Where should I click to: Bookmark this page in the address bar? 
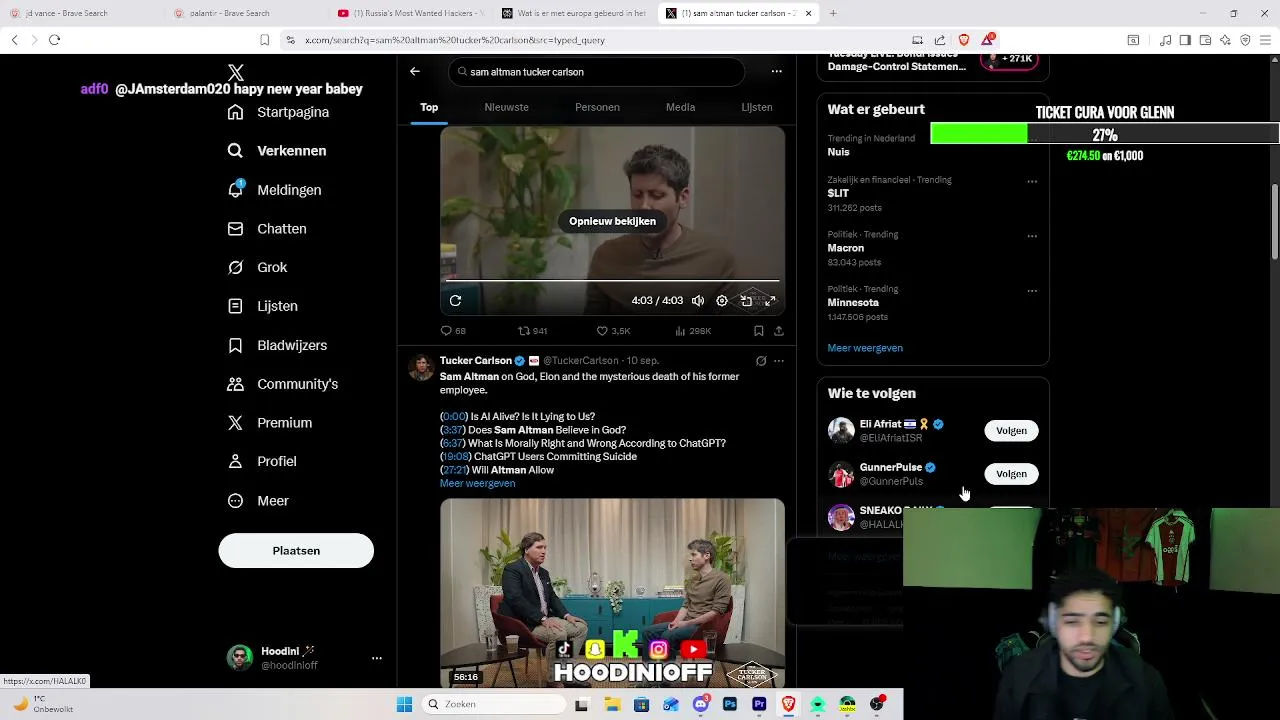(264, 40)
